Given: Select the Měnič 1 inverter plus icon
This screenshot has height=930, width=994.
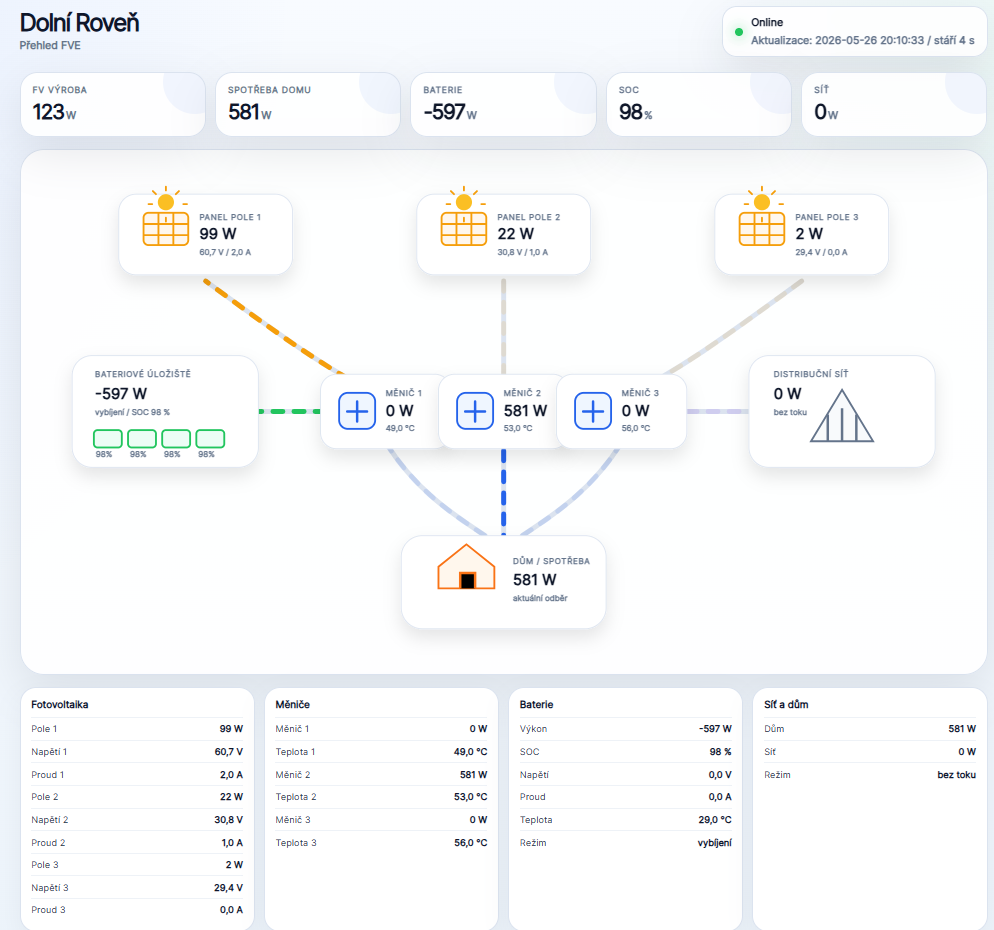Looking at the screenshot, I should (x=357, y=411).
